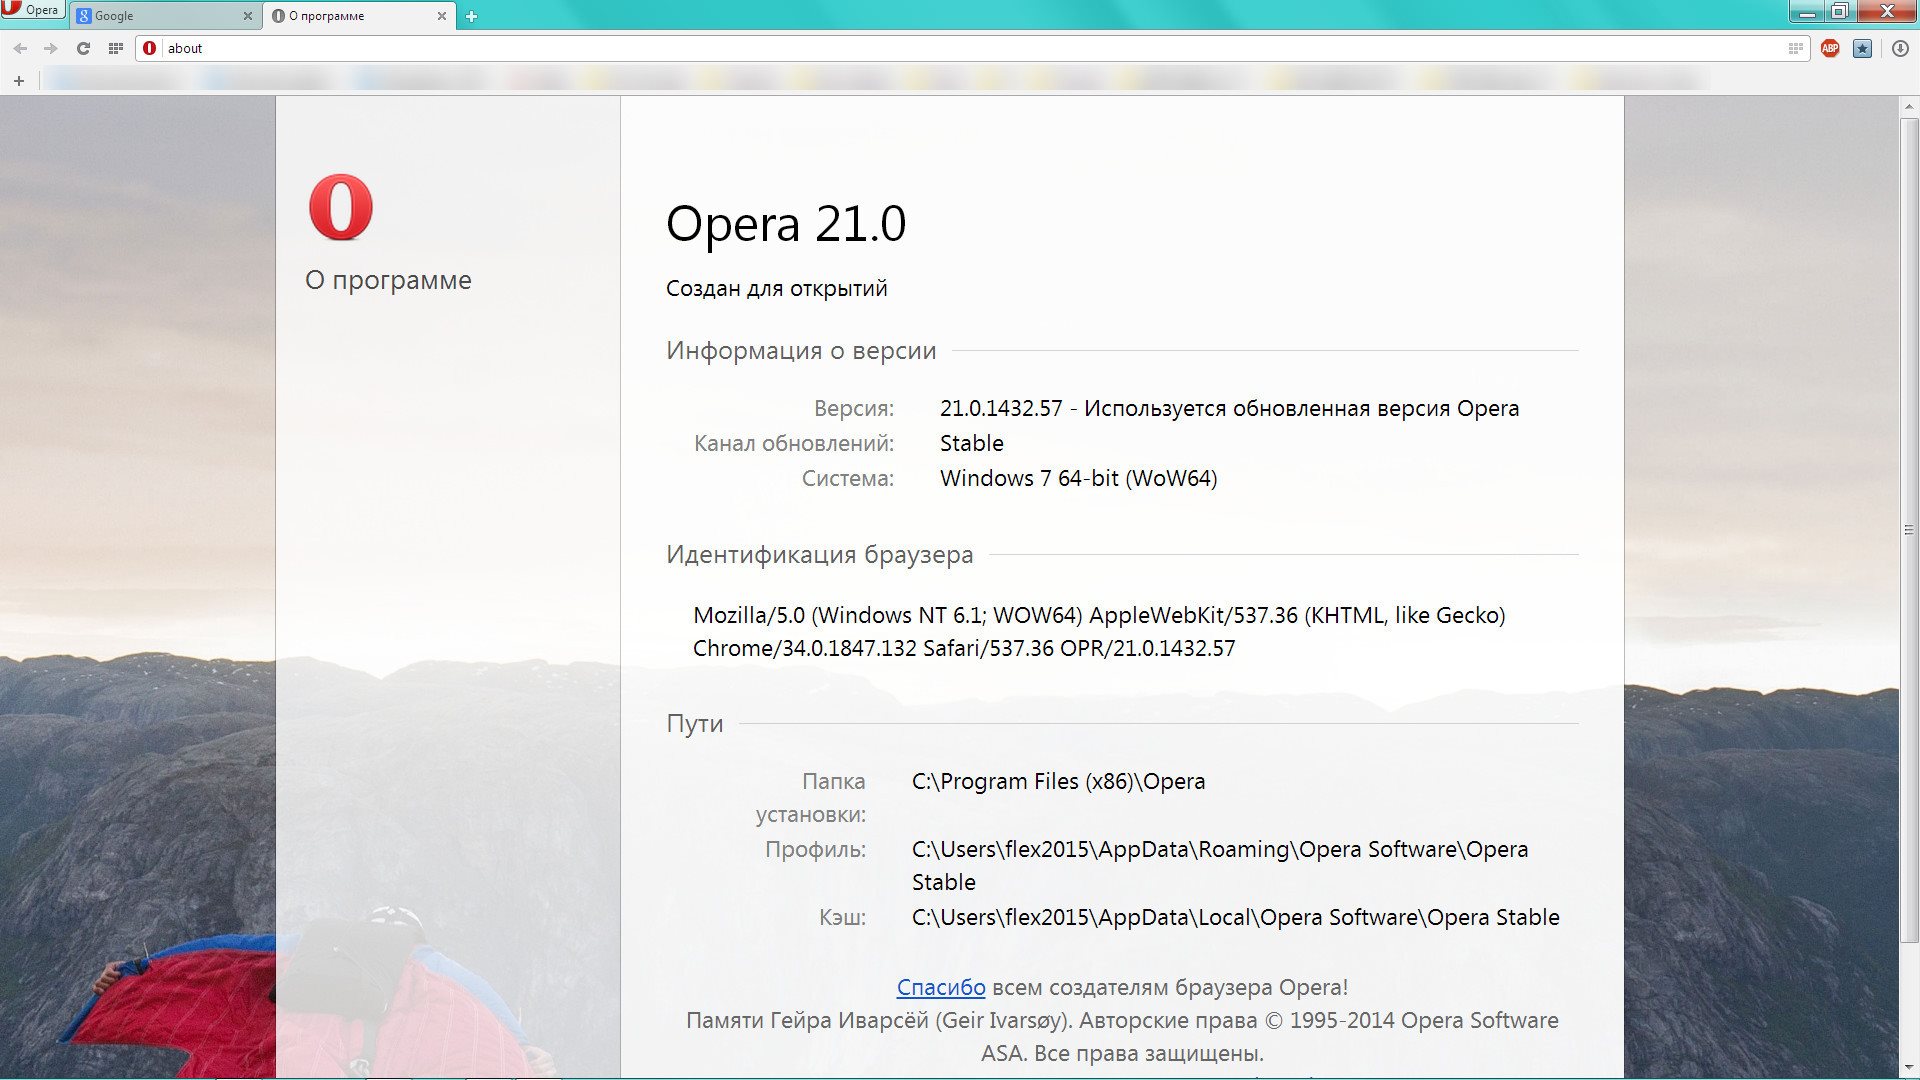Image resolution: width=1920 pixels, height=1080 pixels.
Task: Click the bookmark star extension icon
Action: tap(1862, 48)
